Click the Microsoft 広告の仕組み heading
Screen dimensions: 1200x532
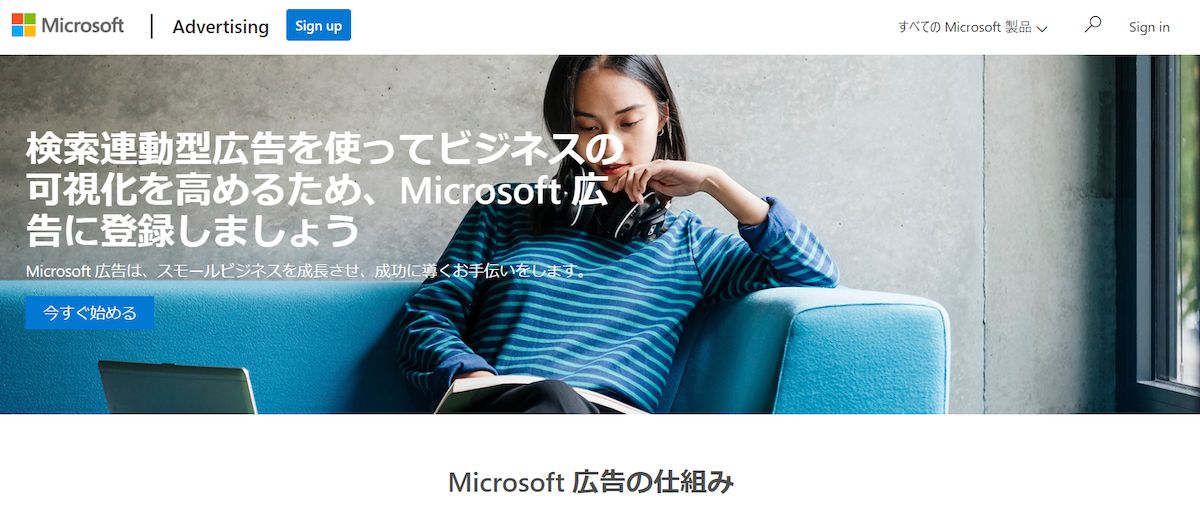tap(591, 483)
